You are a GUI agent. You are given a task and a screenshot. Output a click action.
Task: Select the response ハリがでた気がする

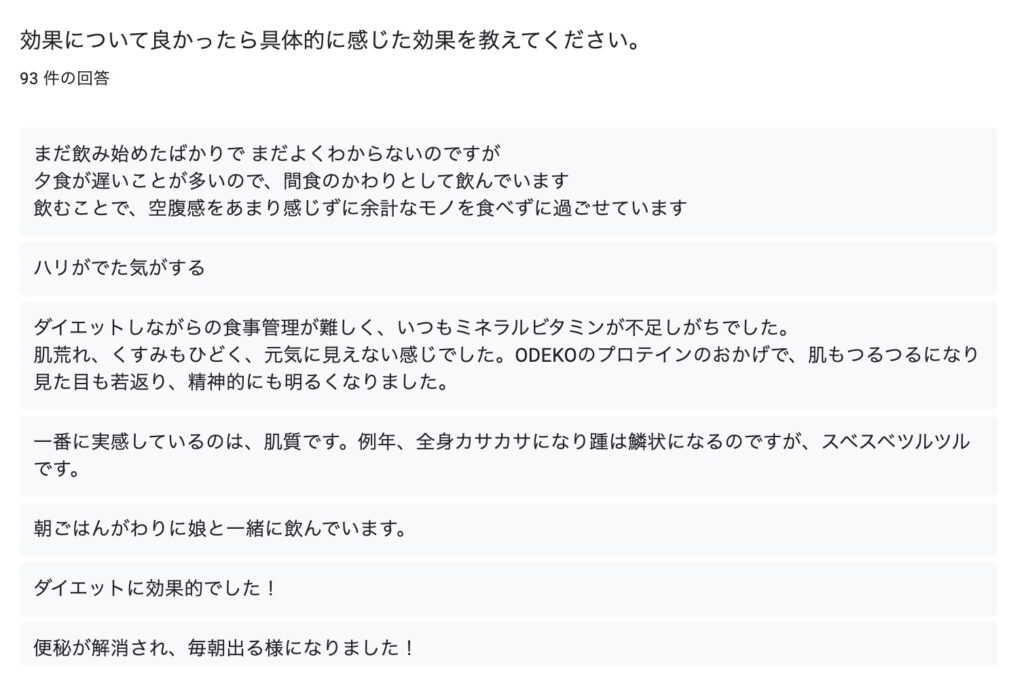coord(508,268)
